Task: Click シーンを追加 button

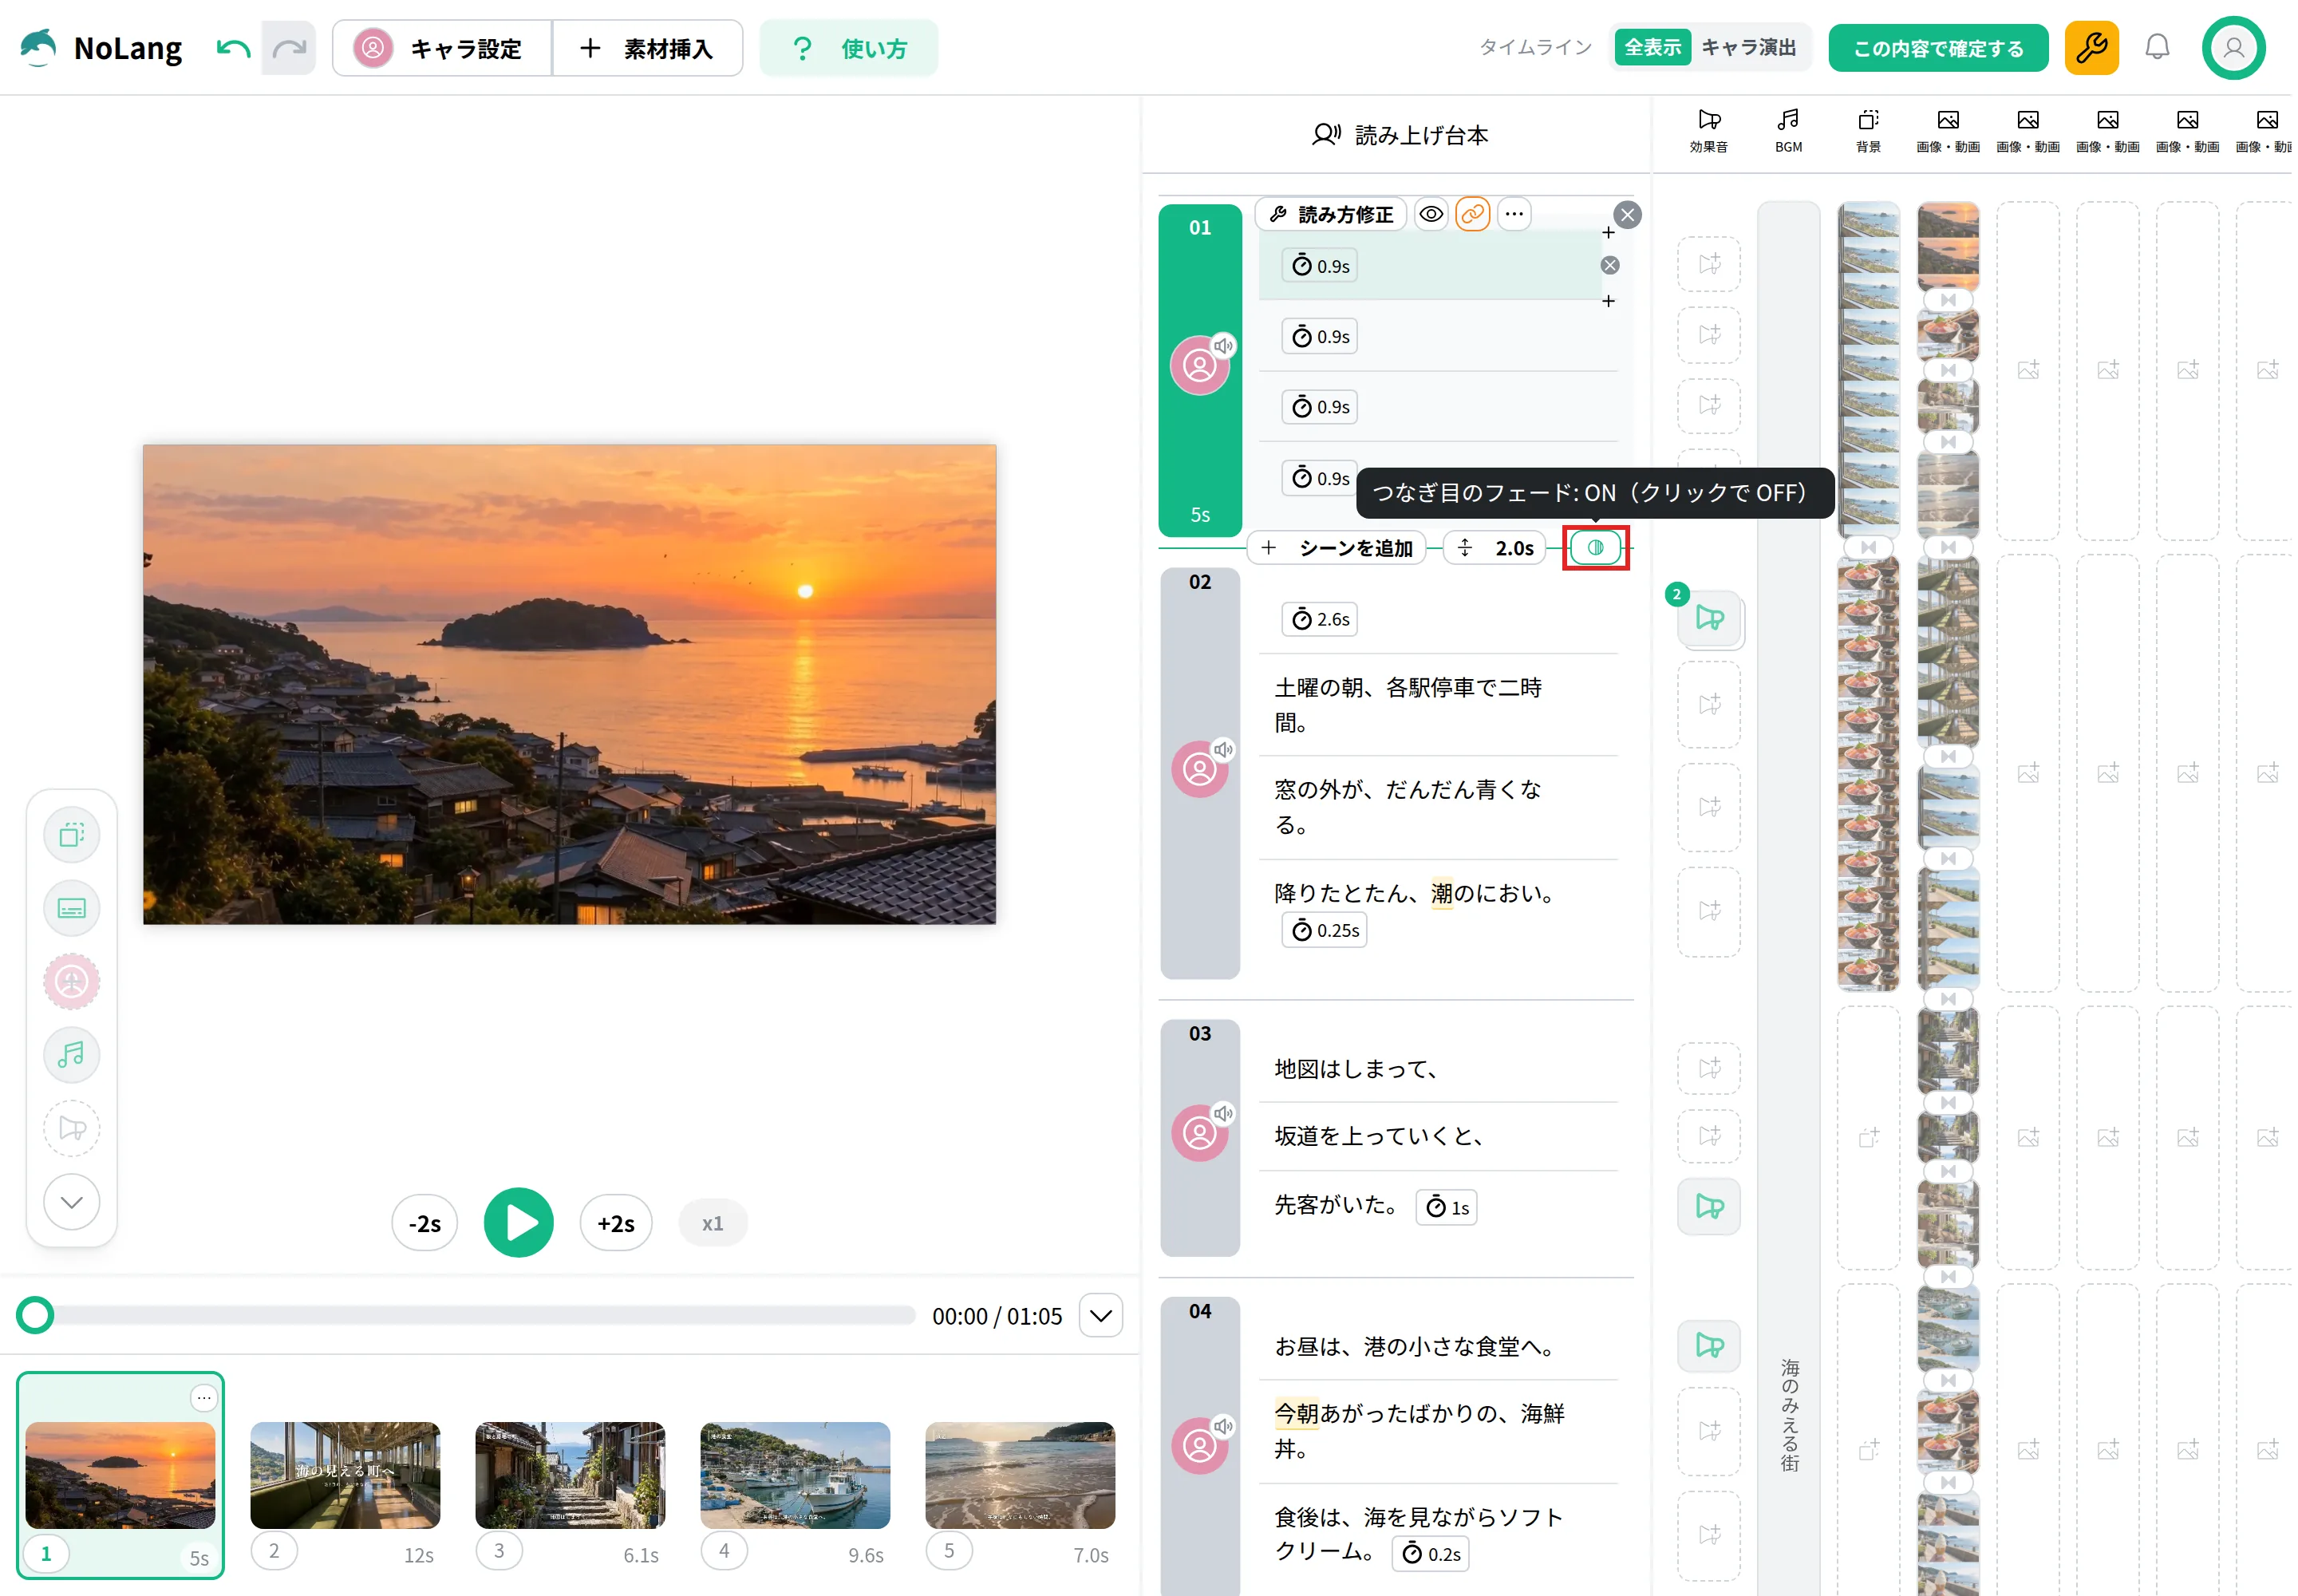Action: (1337, 548)
